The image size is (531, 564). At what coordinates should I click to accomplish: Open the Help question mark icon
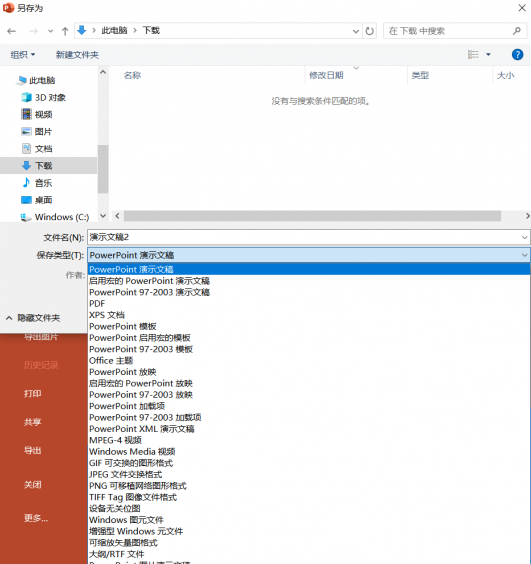point(517,55)
